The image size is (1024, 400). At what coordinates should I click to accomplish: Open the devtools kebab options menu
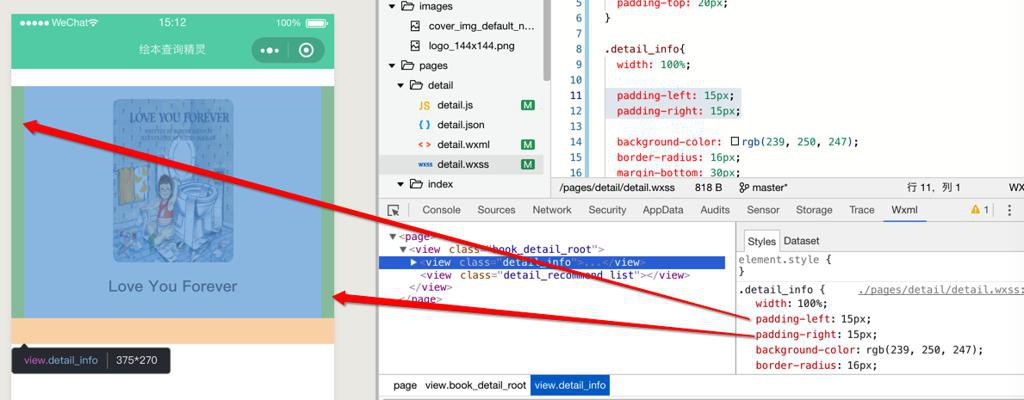tap(1010, 210)
